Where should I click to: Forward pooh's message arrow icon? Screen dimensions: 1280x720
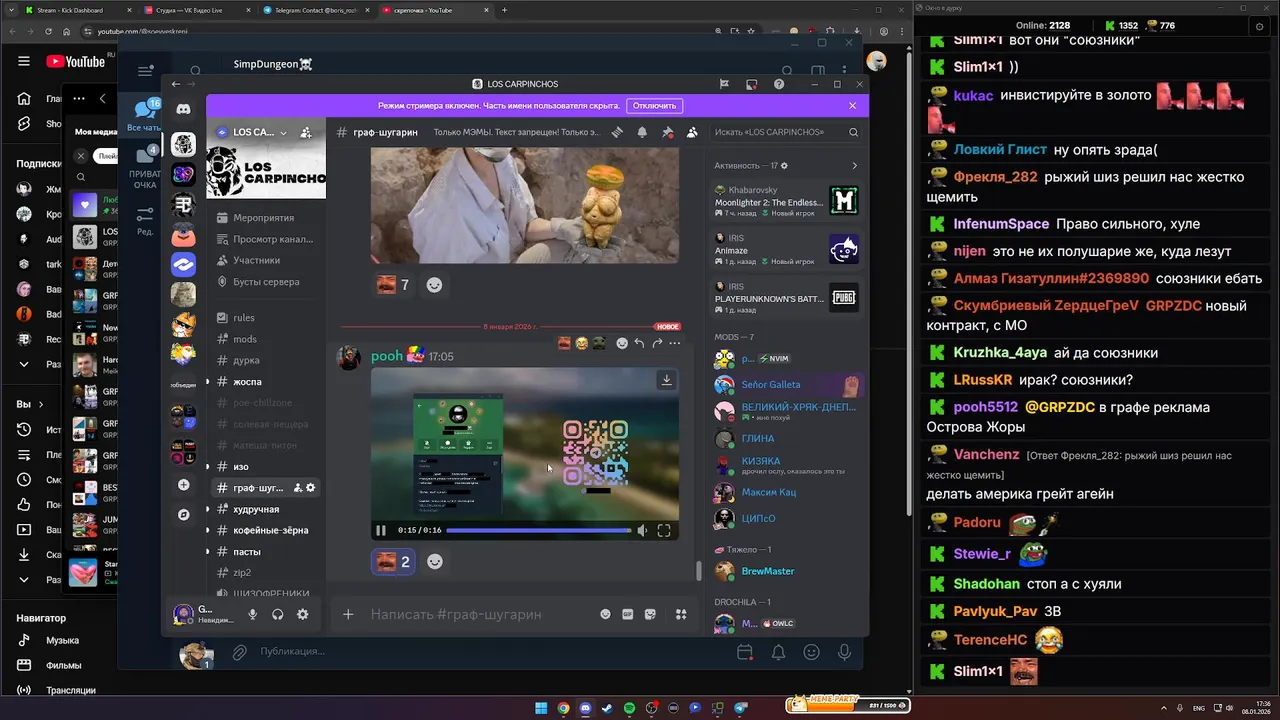click(657, 343)
